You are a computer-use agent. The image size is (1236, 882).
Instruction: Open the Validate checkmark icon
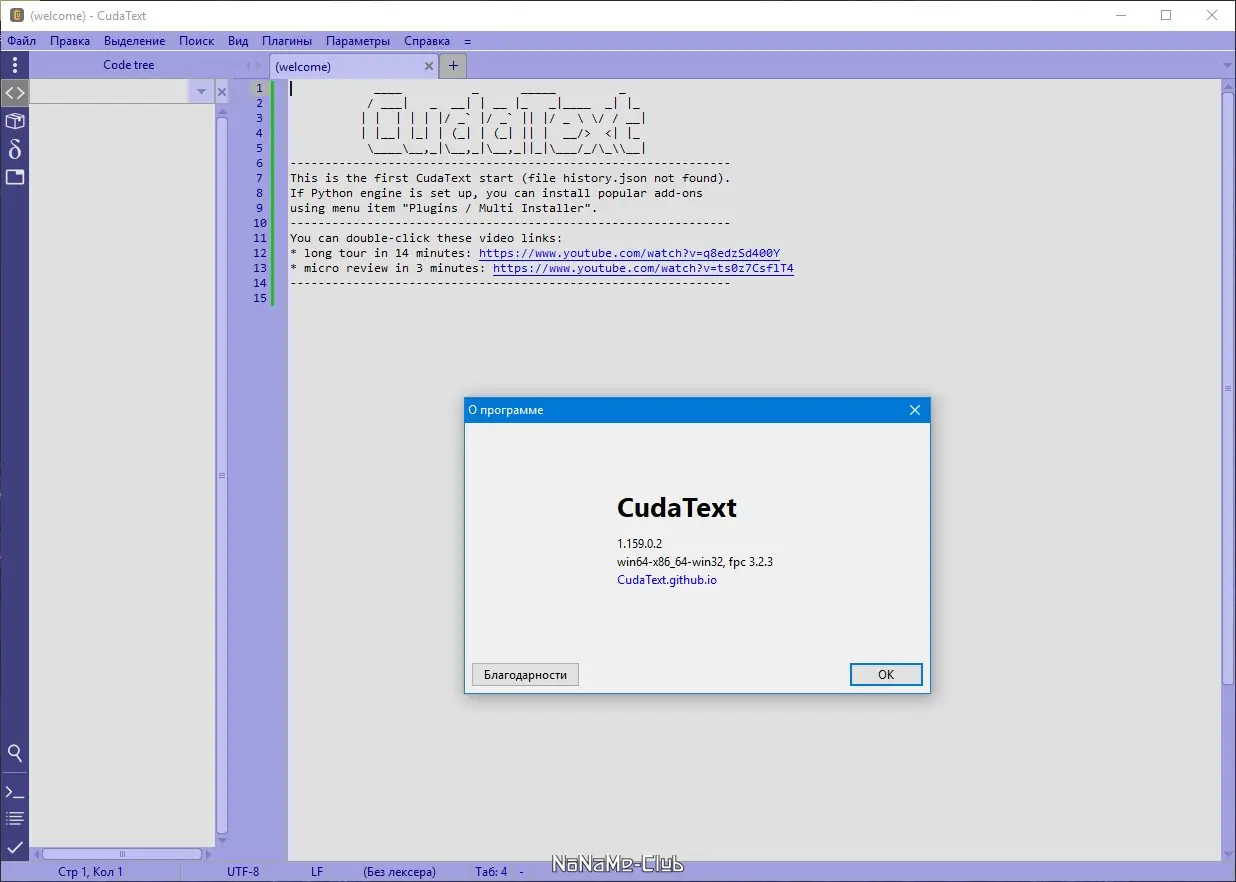click(14, 847)
